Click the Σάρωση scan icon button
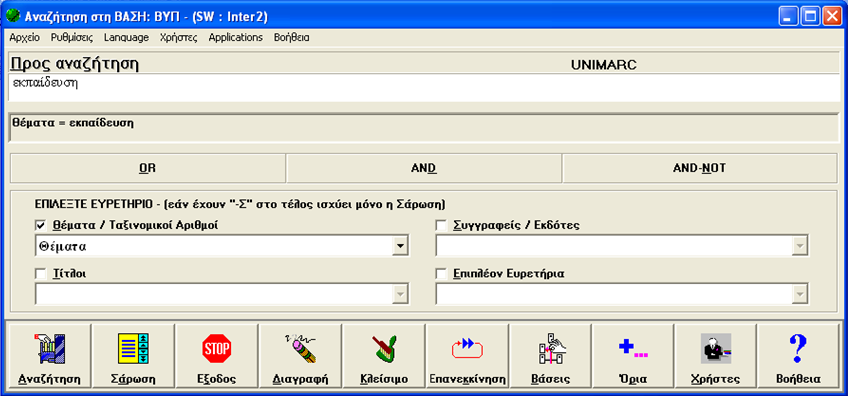Screen dimensions: 848x396 click(133, 356)
